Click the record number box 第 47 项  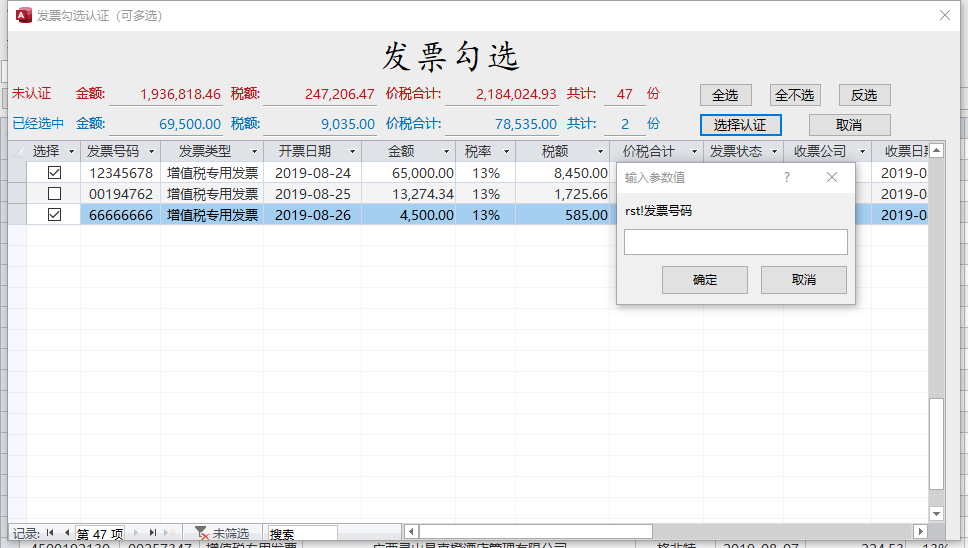click(x=100, y=533)
